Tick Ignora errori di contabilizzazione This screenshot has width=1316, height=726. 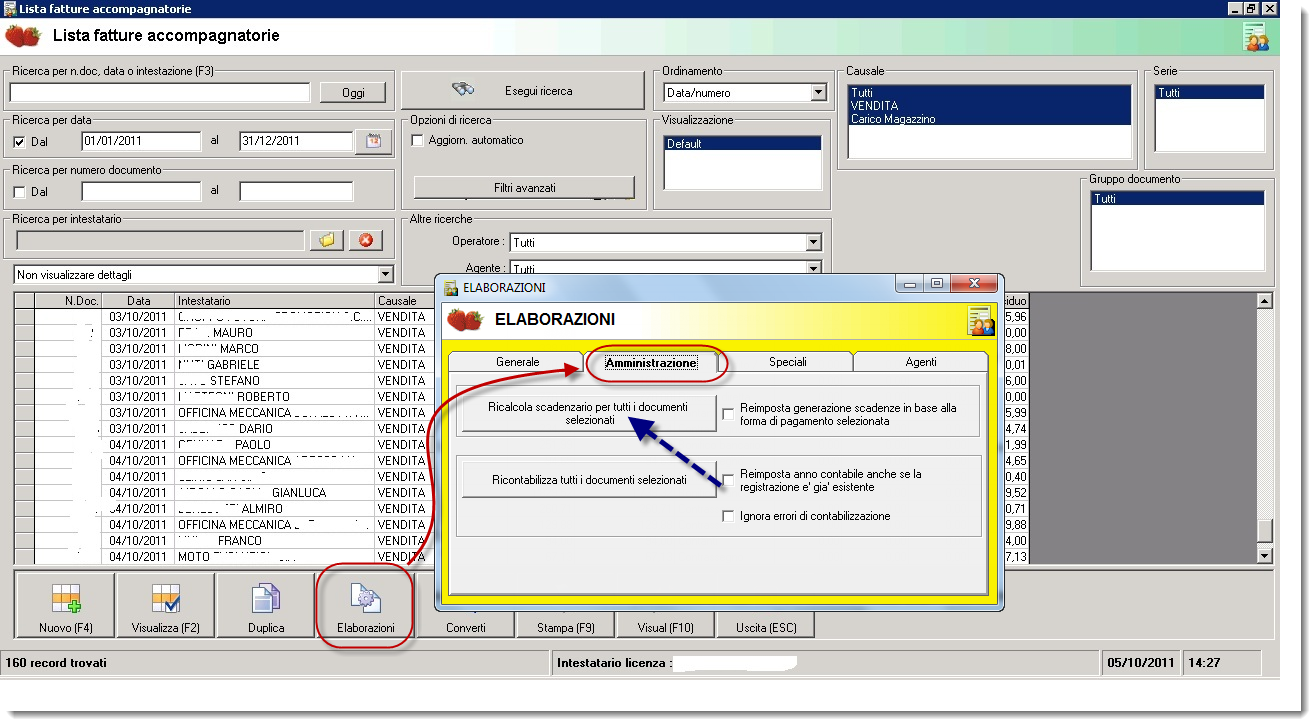coord(728,517)
